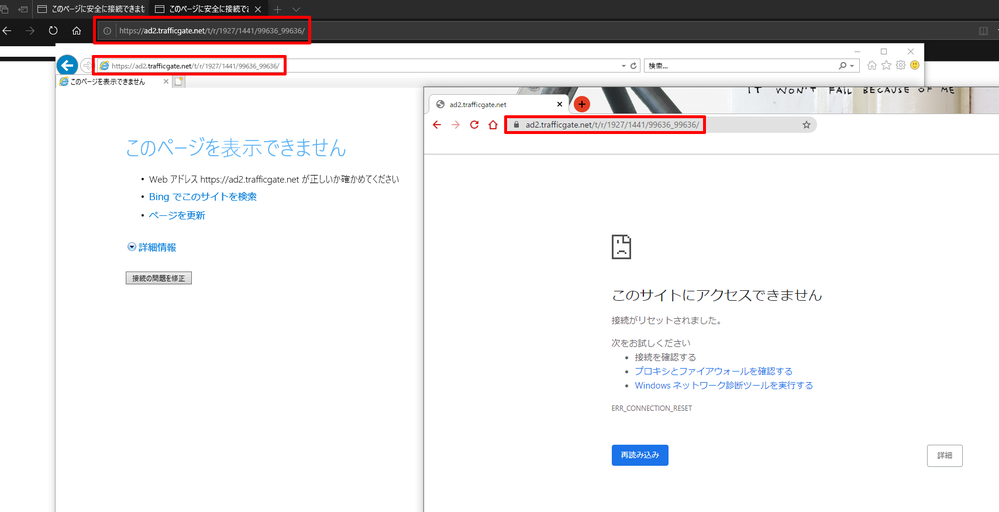Open a new Internet Explorer tab

(x=179, y=82)
